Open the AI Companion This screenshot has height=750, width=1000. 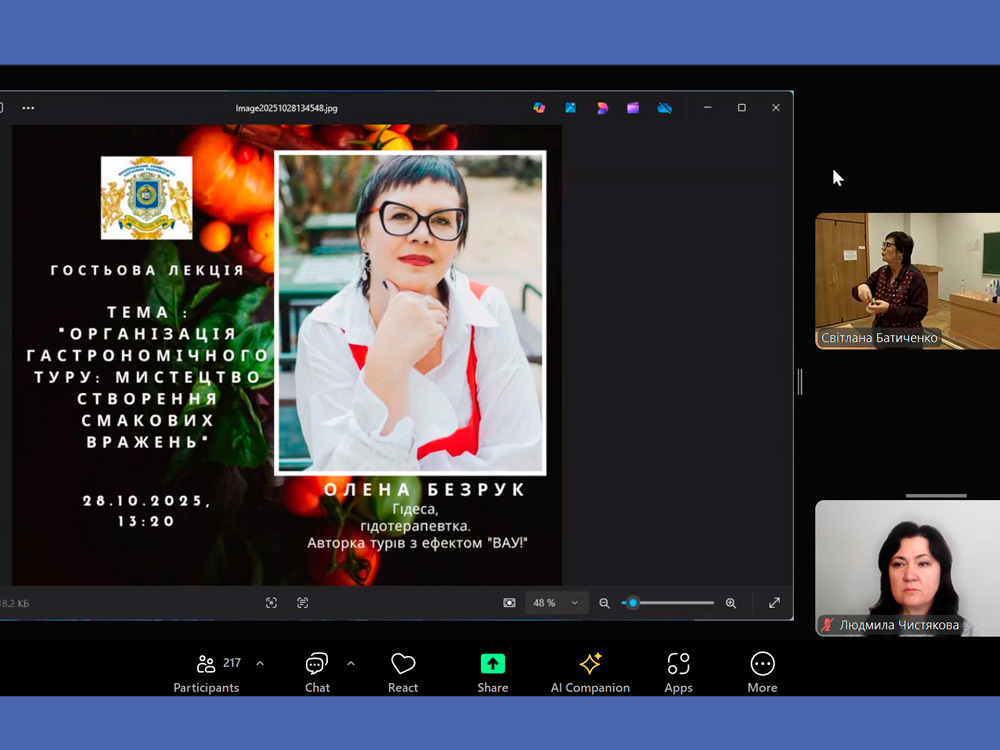pyautogui.click(x=590, y=672)
